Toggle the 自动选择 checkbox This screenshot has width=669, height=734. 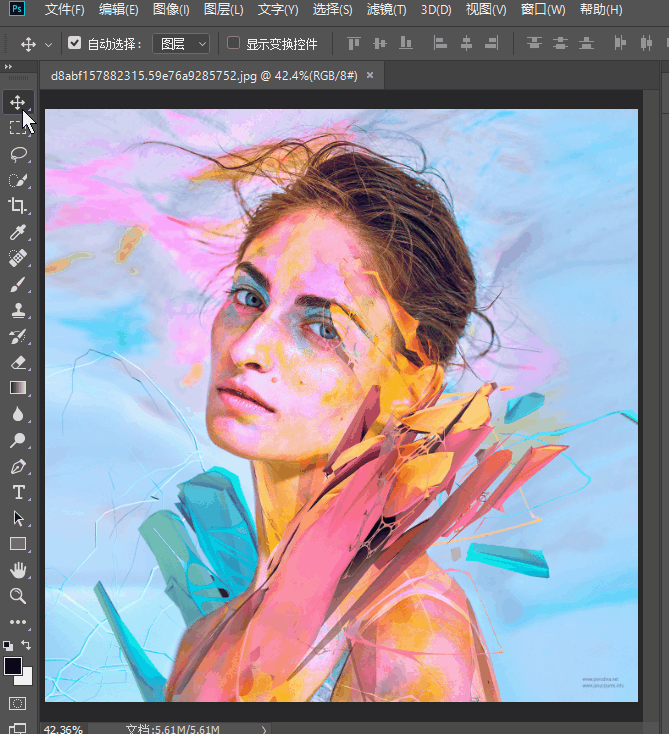[x=75, y=44]
